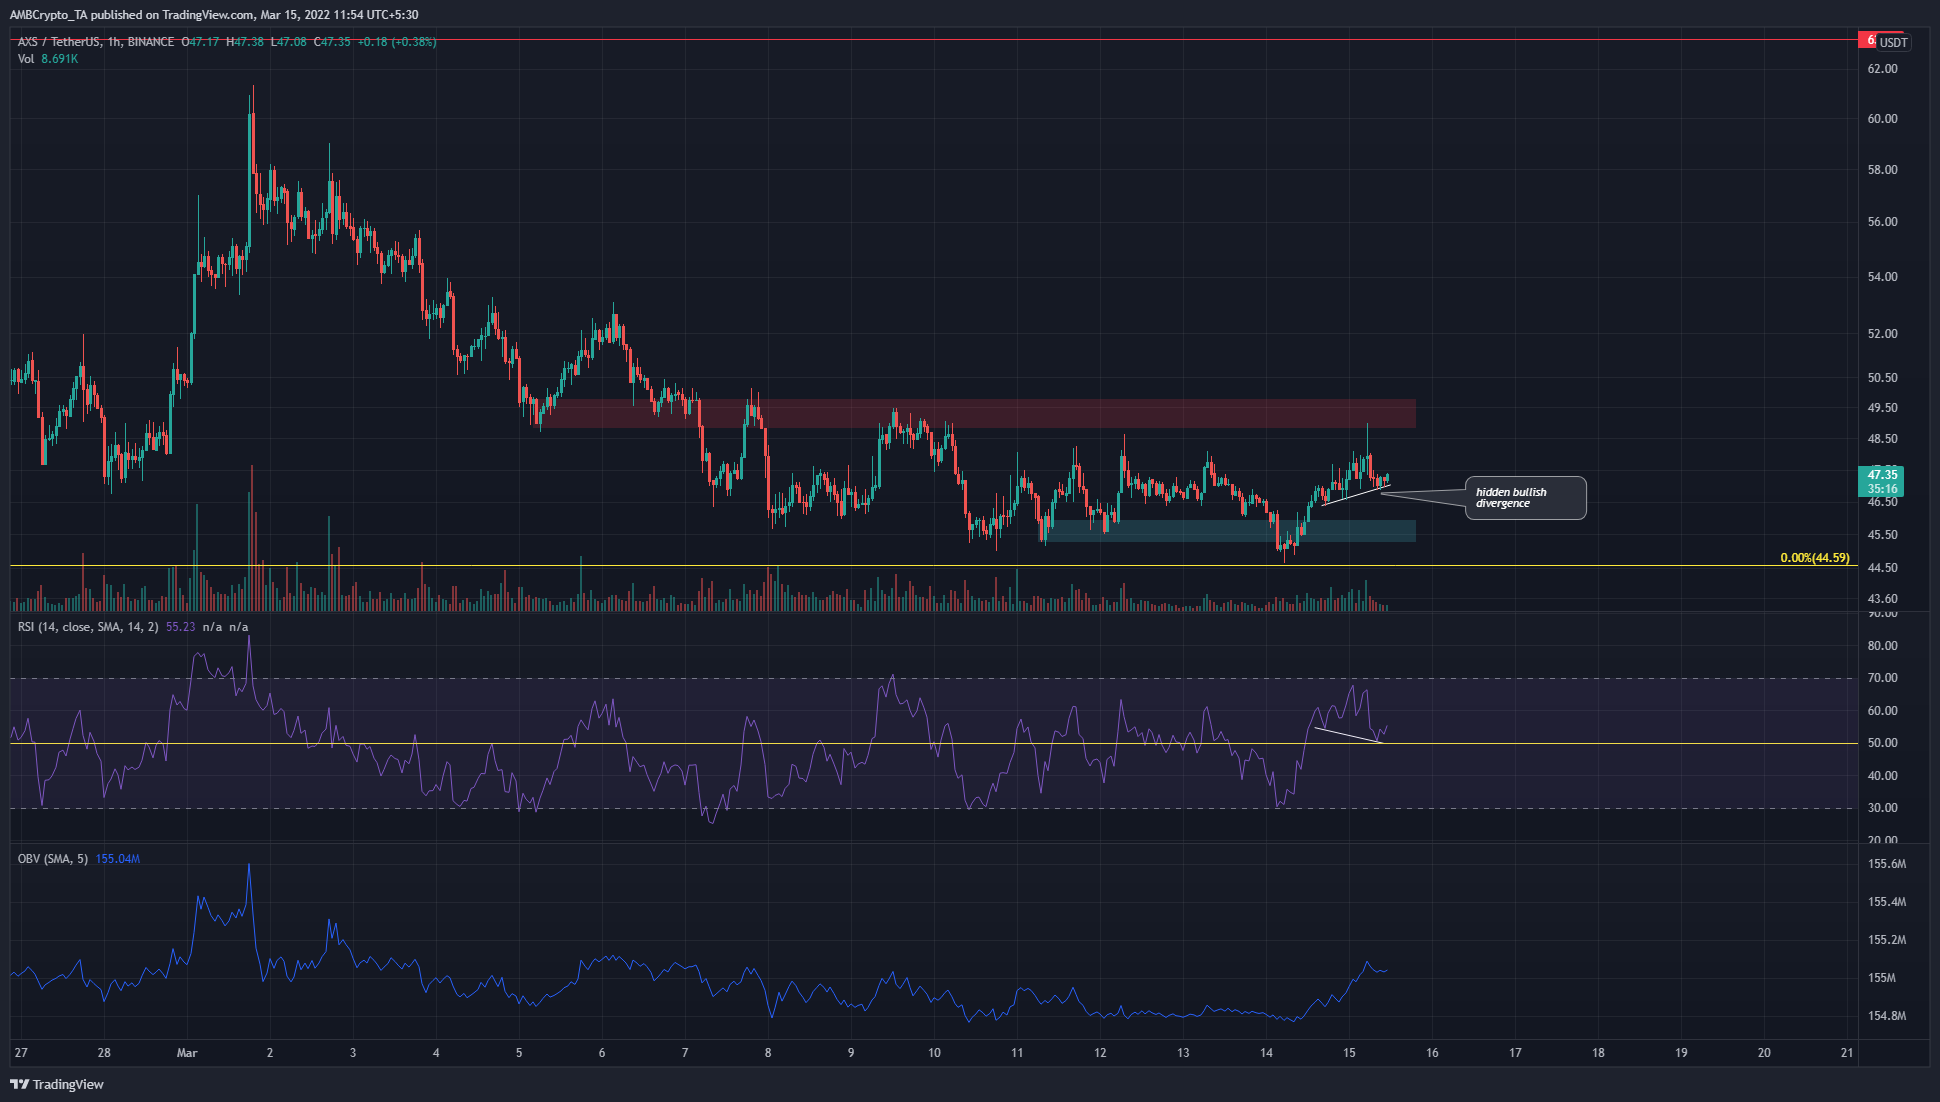Click the 60.00 price scale label

coord(1882,119)
